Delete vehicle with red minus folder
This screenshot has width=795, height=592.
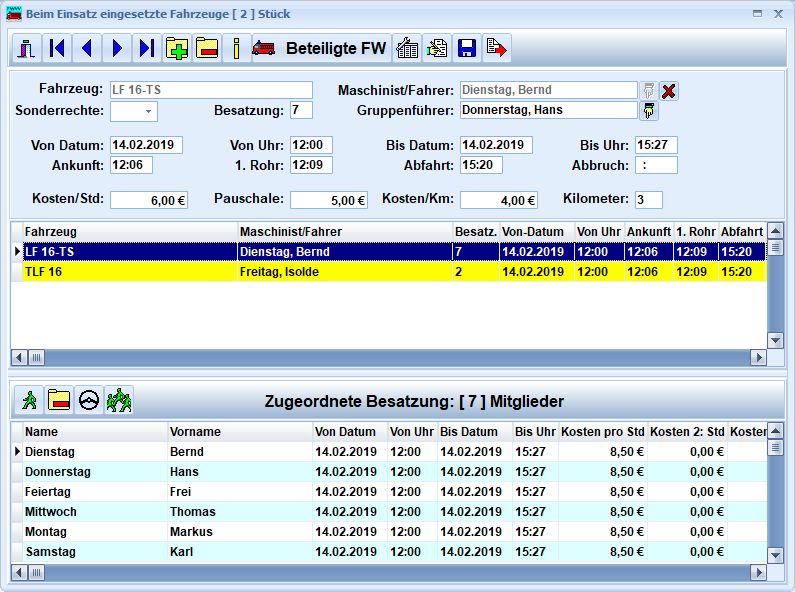point(206,49)
